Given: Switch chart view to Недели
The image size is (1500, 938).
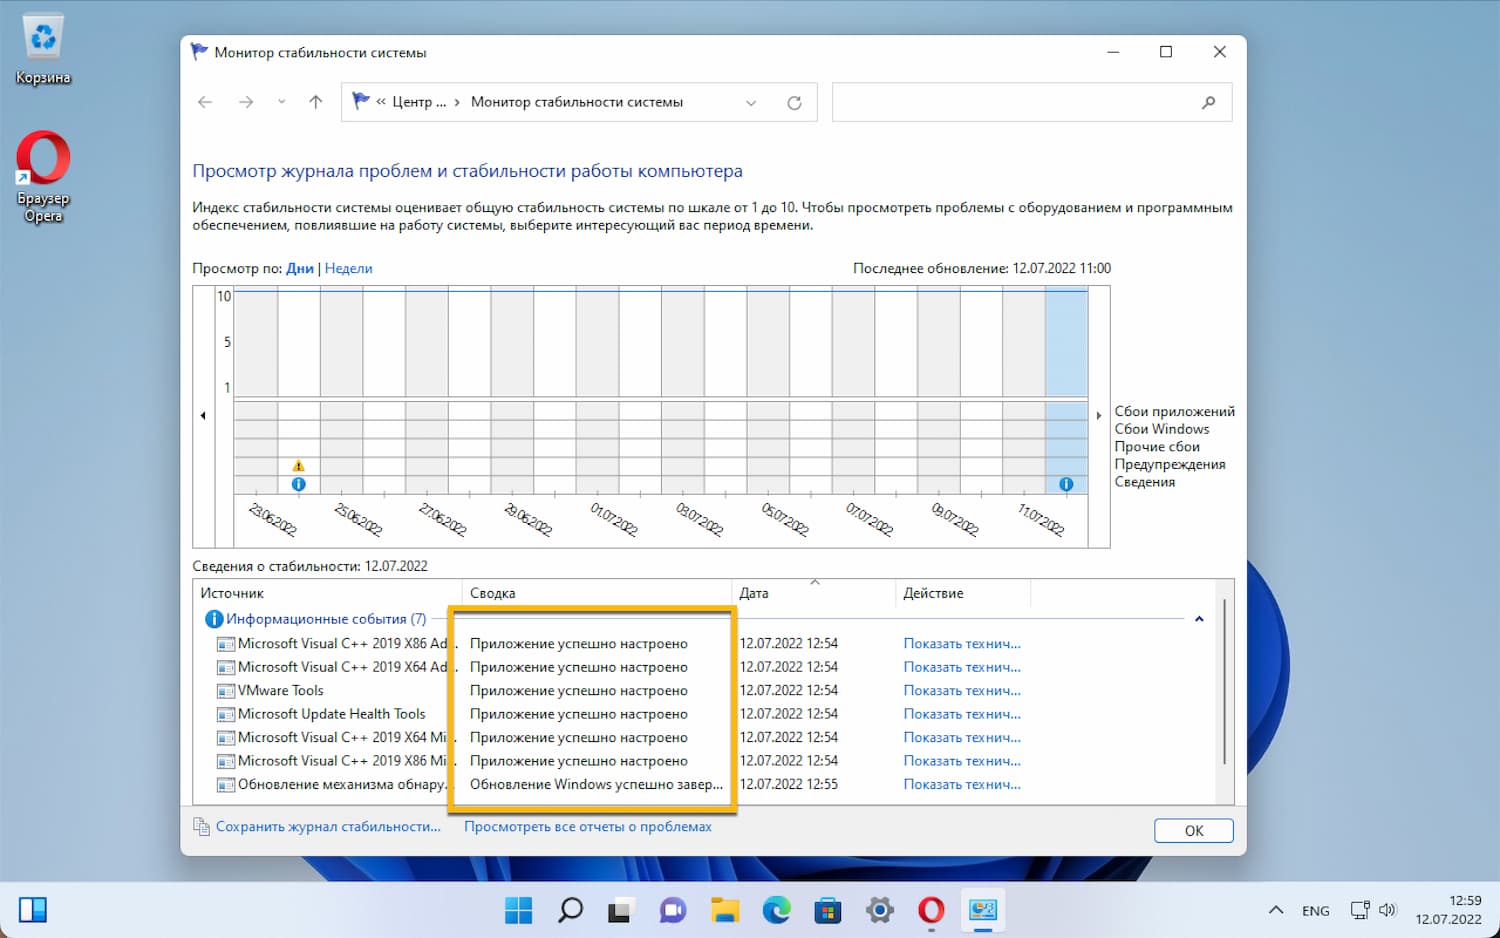Looking at the screenshot, I should (348, 268).
